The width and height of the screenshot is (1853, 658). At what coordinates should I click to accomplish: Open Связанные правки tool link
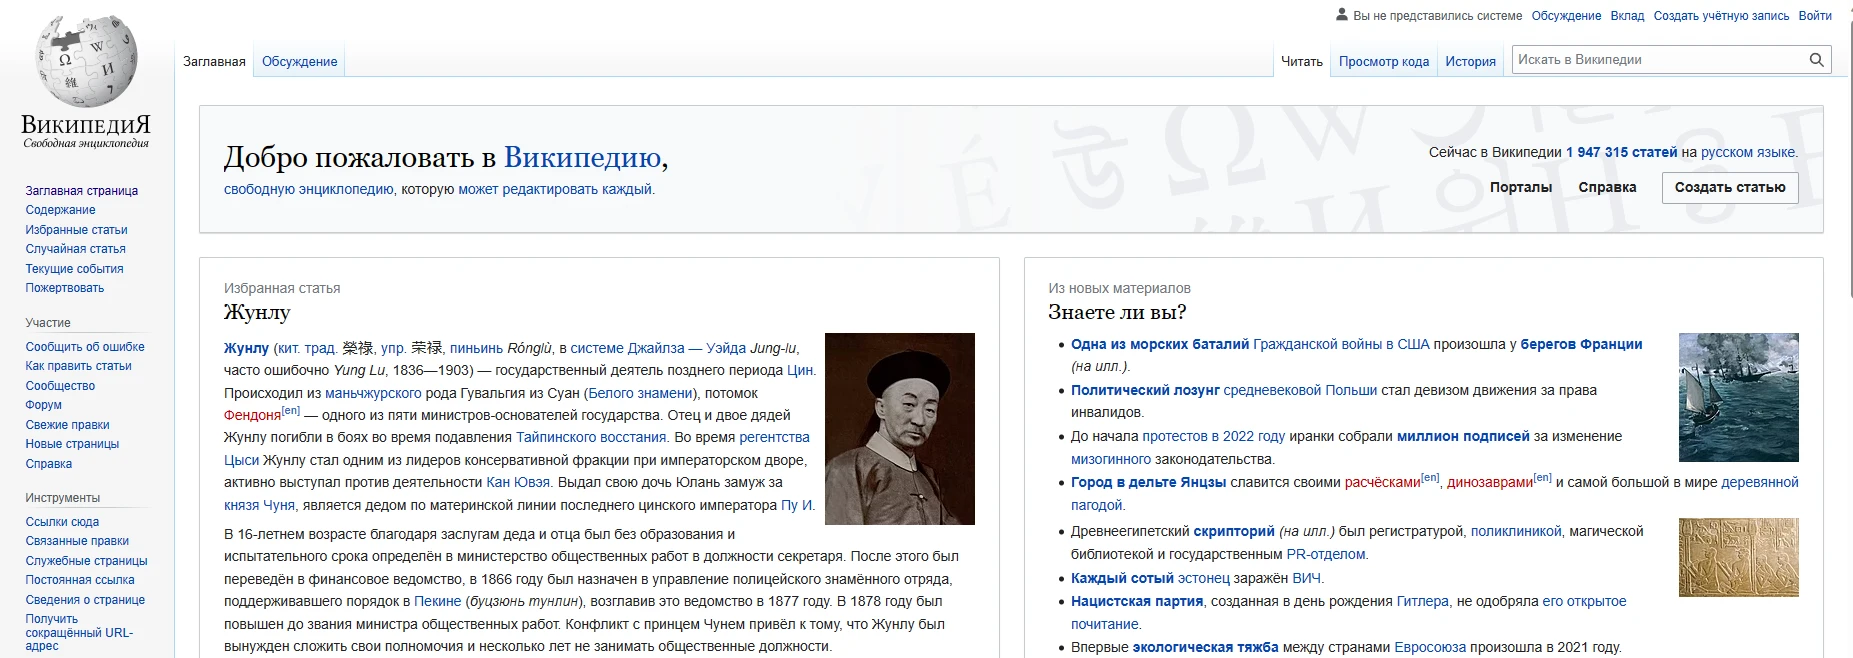[77, 541]
